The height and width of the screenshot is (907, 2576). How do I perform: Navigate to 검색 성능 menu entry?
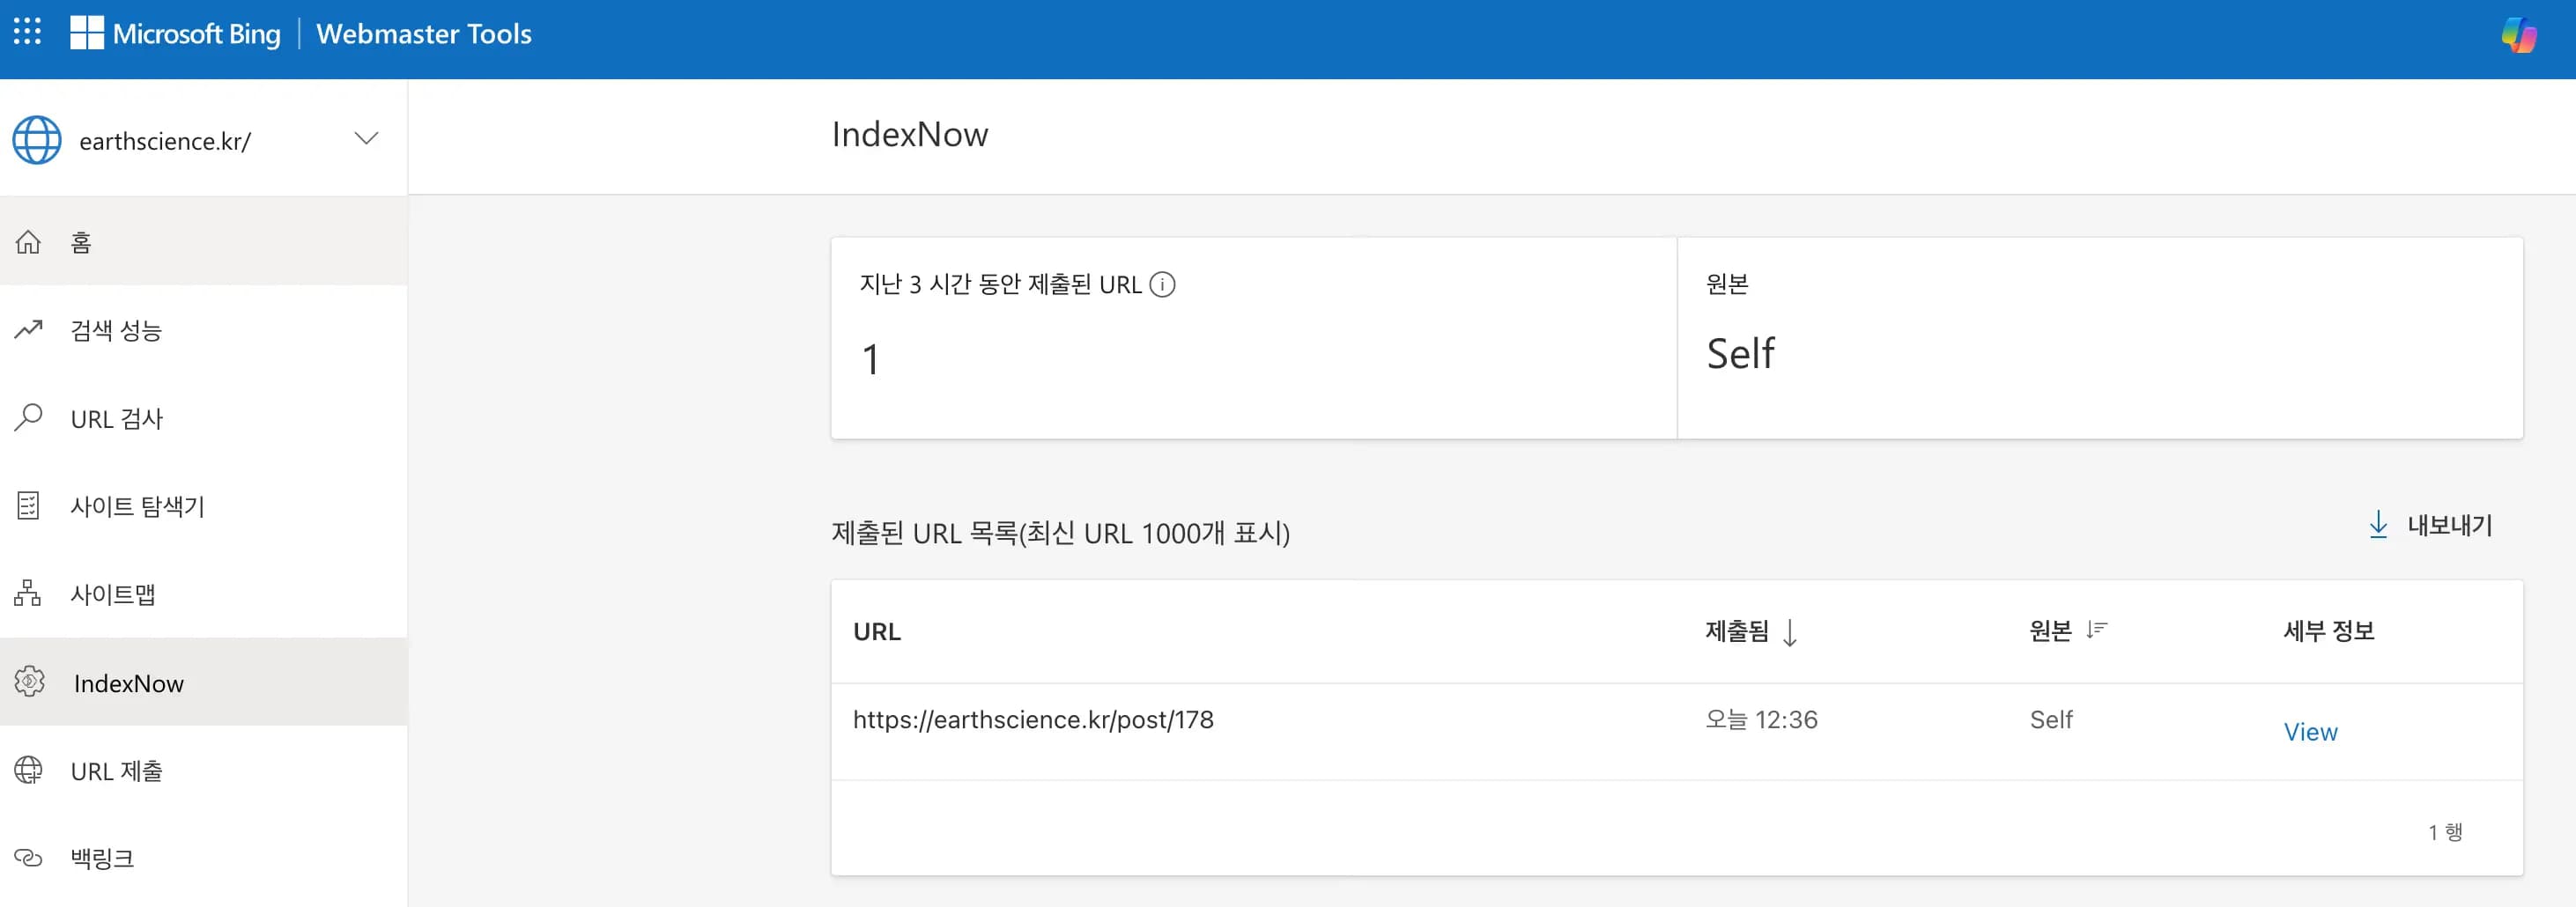pyautogui.click(x=115, y=330)
